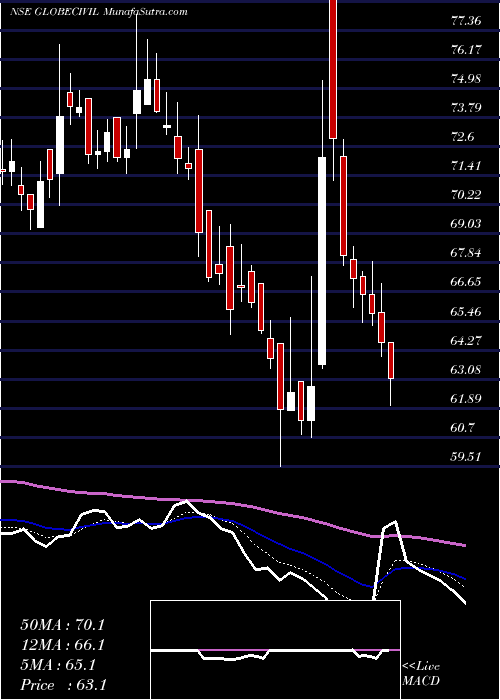This screenshot has height=700, width=500.
Task: Click the Price : 63.1 readout
Action: point(63,685)
